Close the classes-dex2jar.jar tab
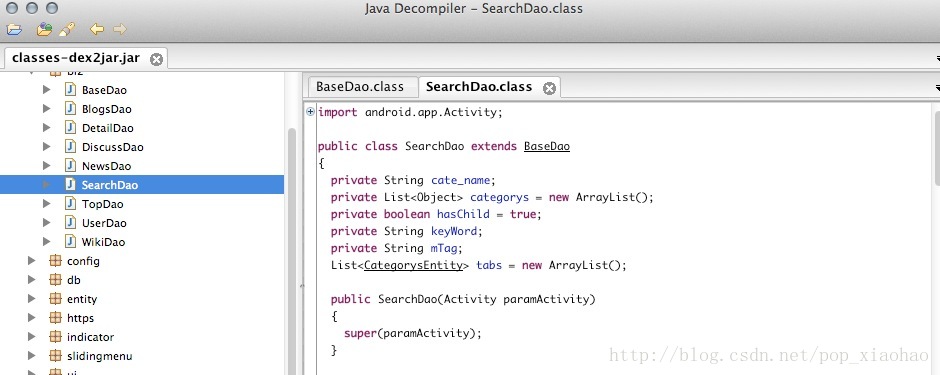 point(156,59)
